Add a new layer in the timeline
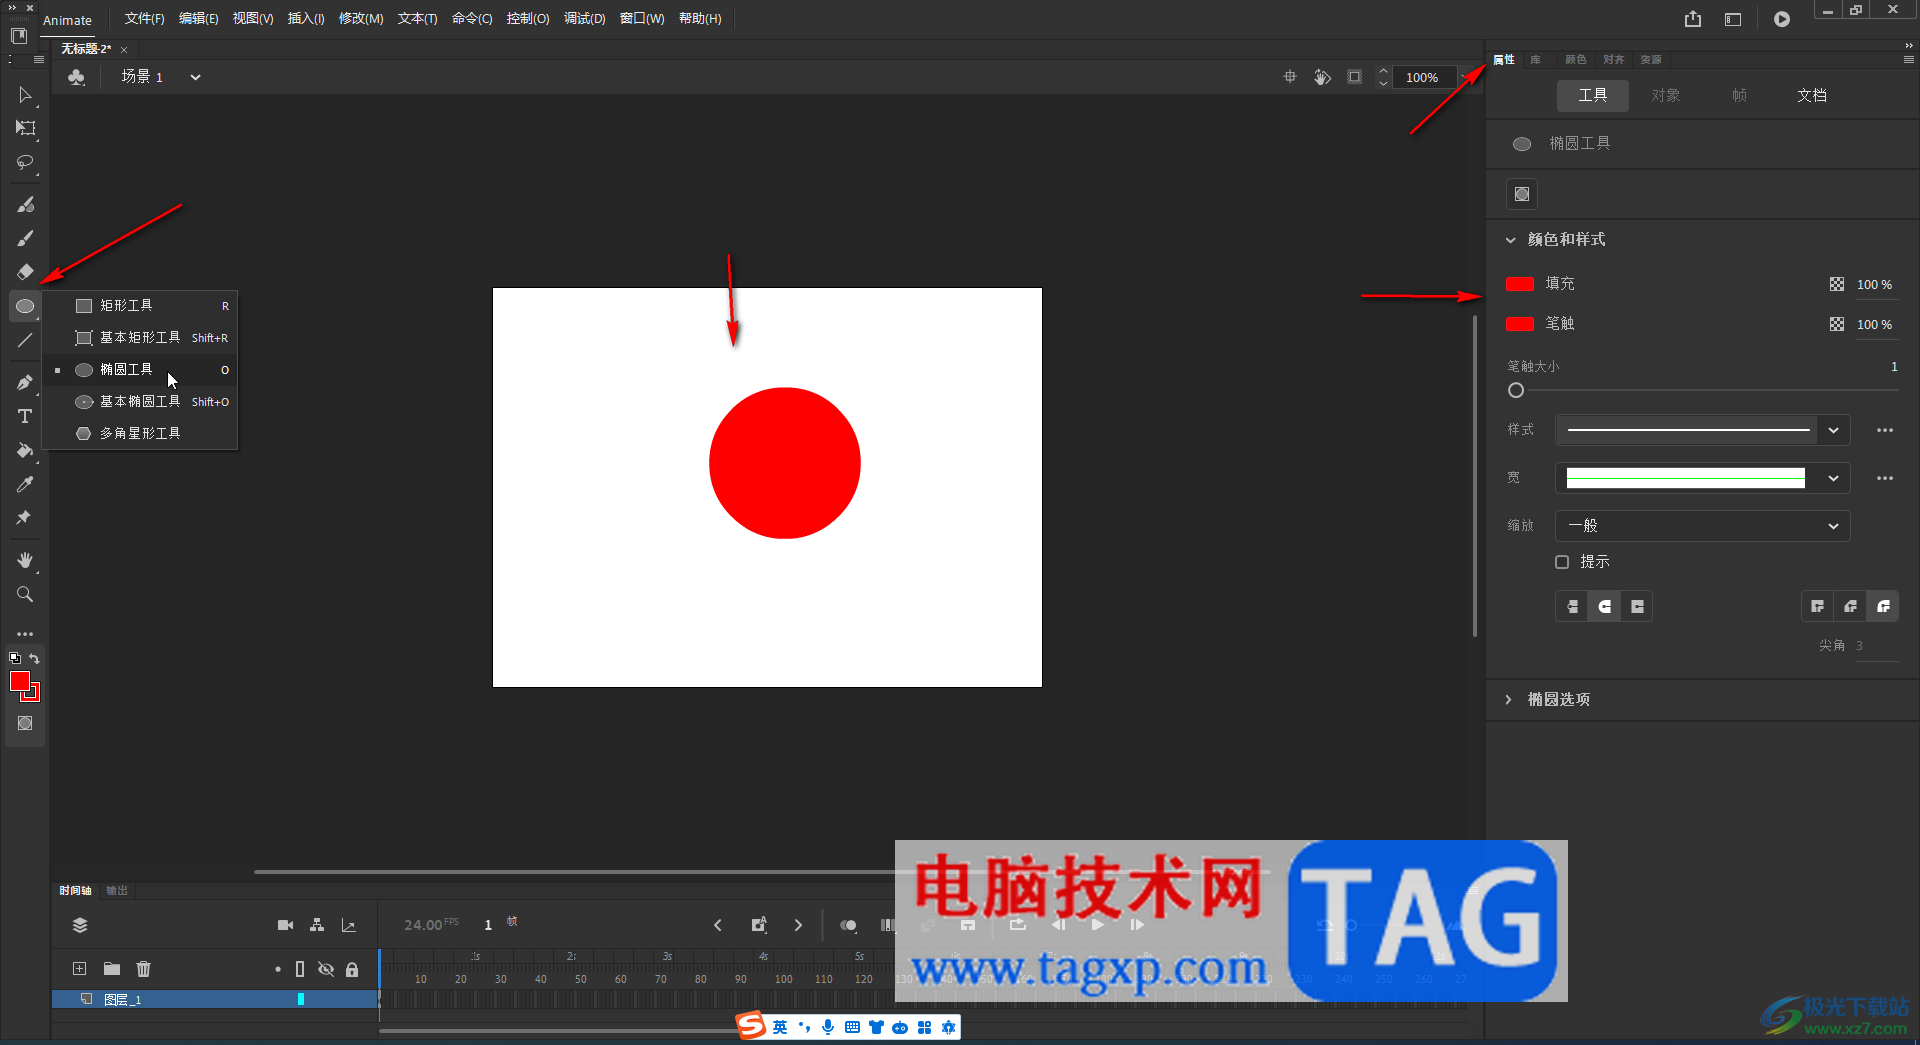This screenshot has width=1920, height=1045. click(80, 968)
